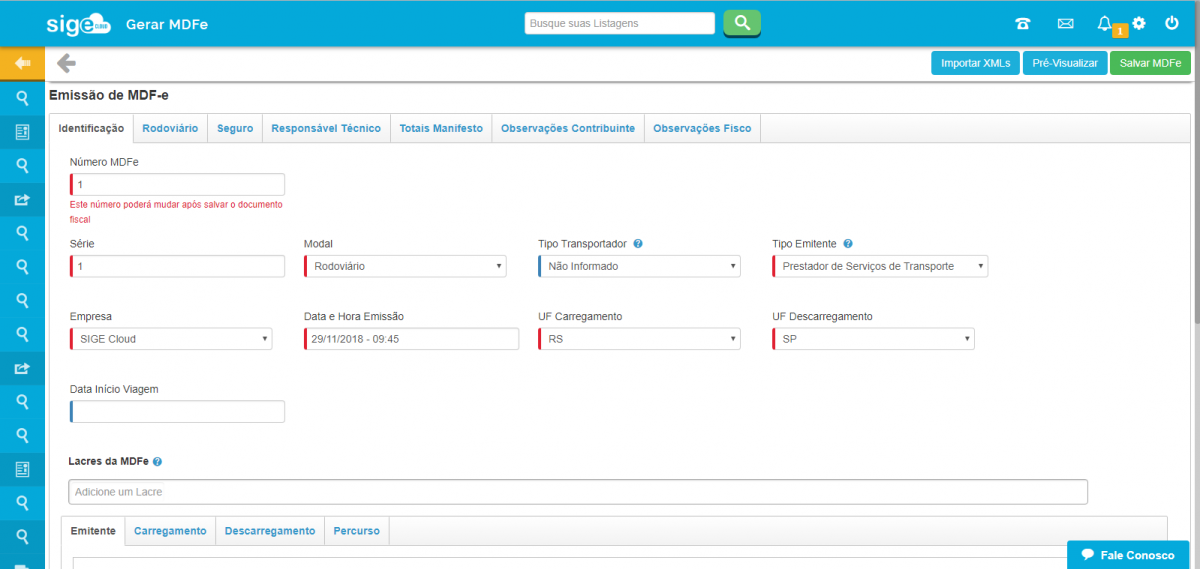This screenshot has width=1200, height=569.
Task: Click help icon next to Tipo Transportador
Action: (638, 244)
